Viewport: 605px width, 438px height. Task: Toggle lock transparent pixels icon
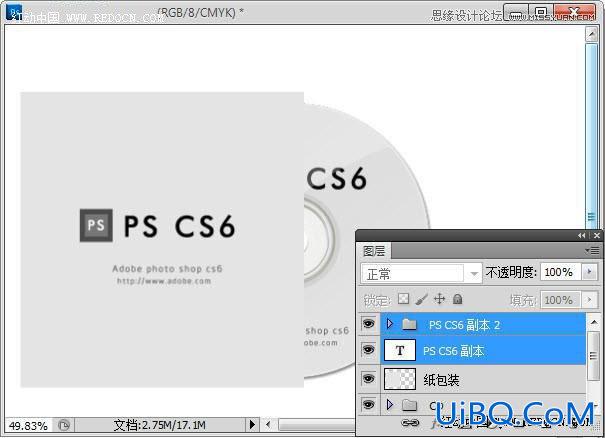403,299
